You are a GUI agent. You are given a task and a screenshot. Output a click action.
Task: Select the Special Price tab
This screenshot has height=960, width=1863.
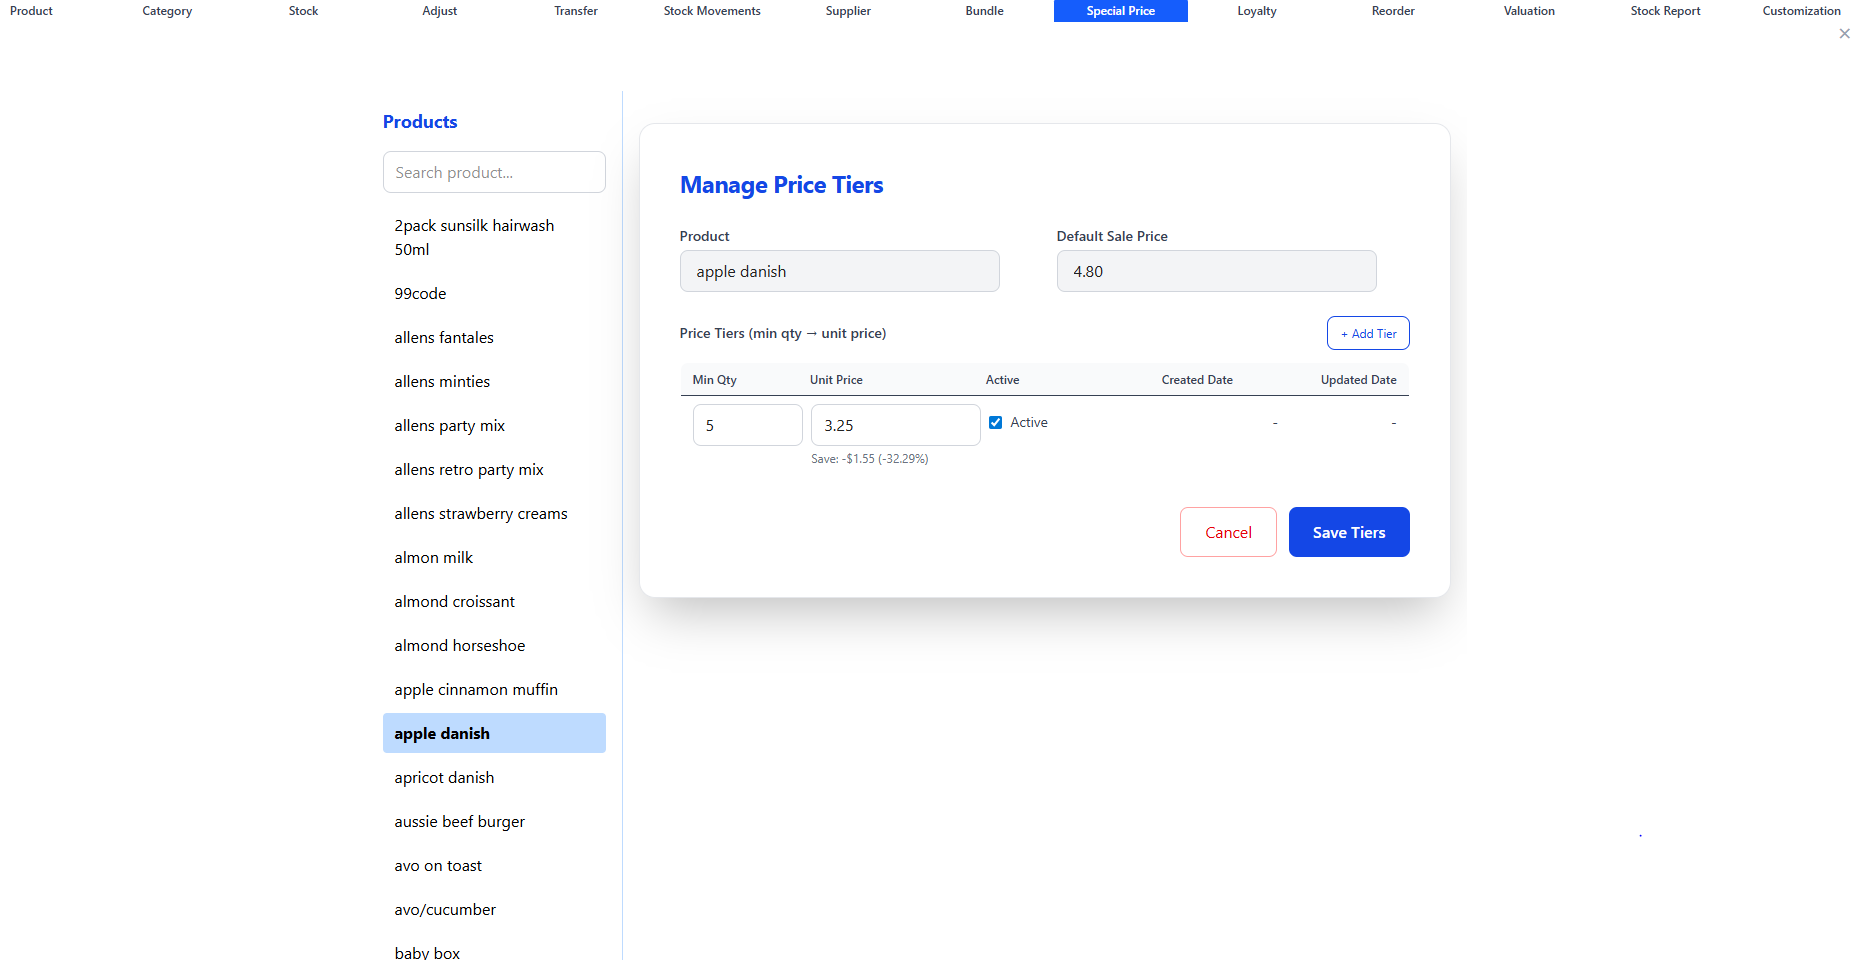click(1121, 11)
